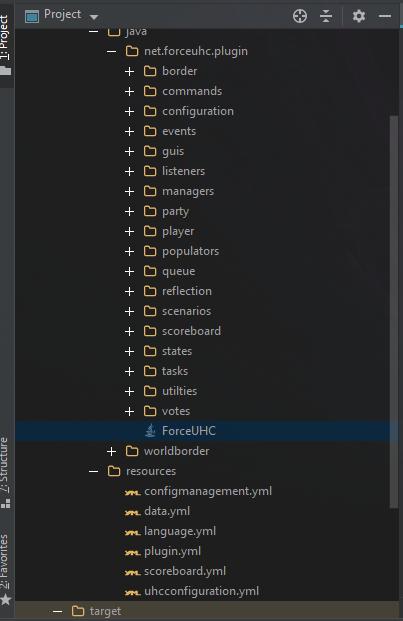403x621 pixels.
Task: Select the managers package label
Action: 188,192
